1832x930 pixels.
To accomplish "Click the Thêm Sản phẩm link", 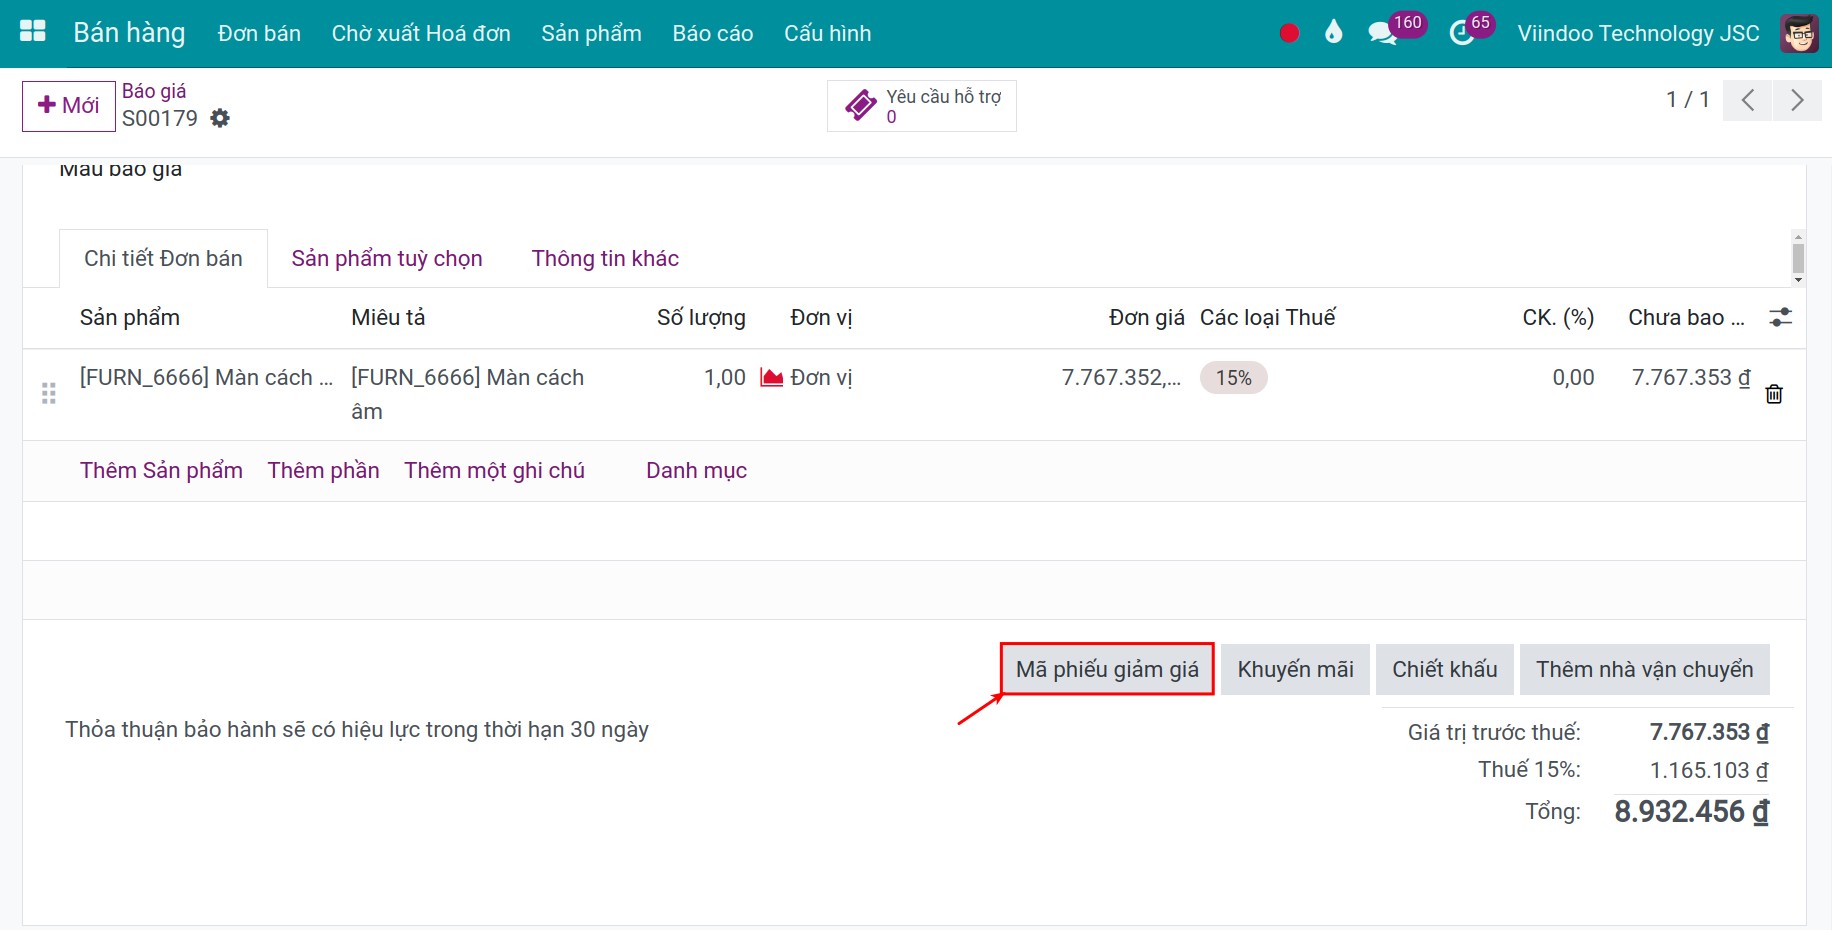I will pos(161,471).
